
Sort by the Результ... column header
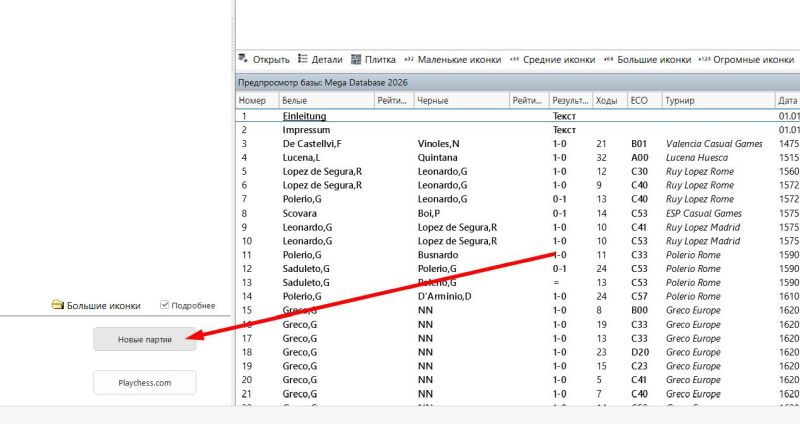tap(570, 101)
